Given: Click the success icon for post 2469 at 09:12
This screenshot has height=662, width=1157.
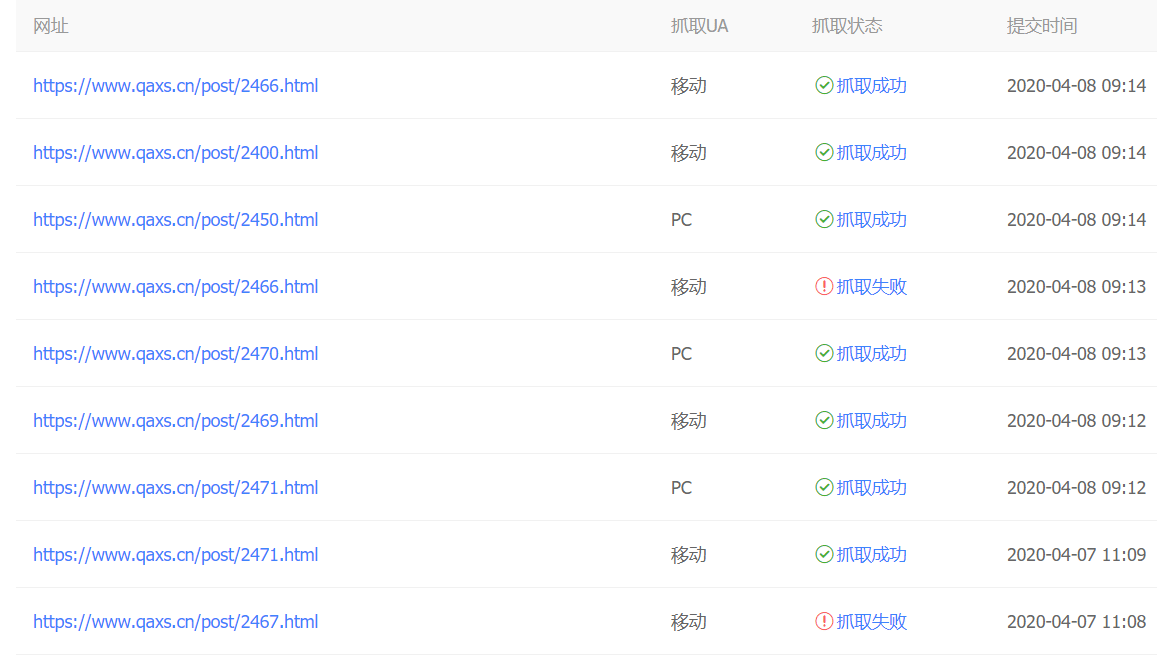Looking at the screenshot, I should click(x=823, y=420).
